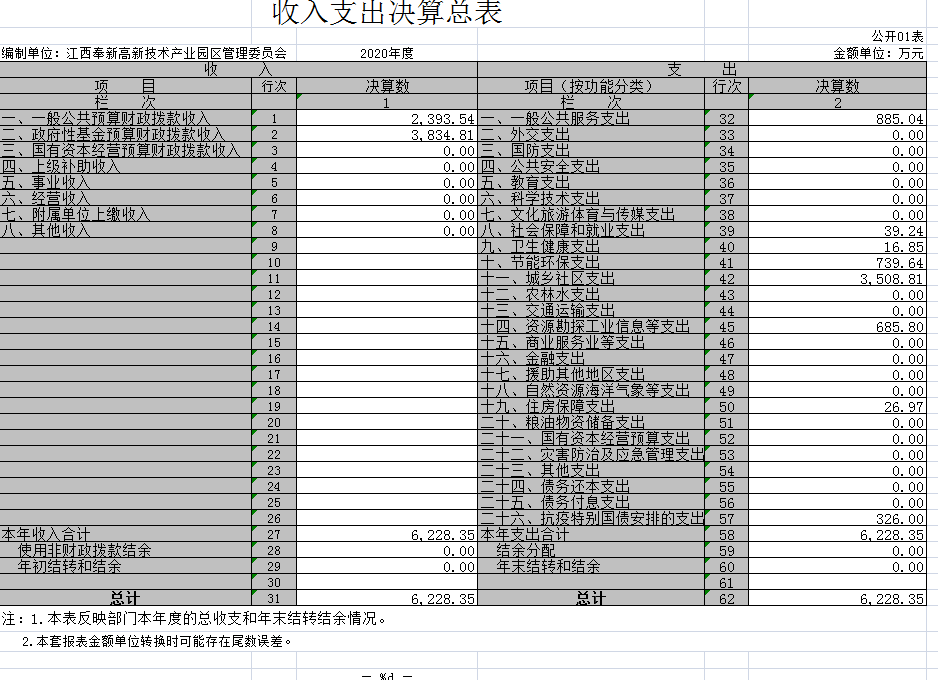
Task: Click the 金额单位：万元 cell
Action: tap(878, 53)
